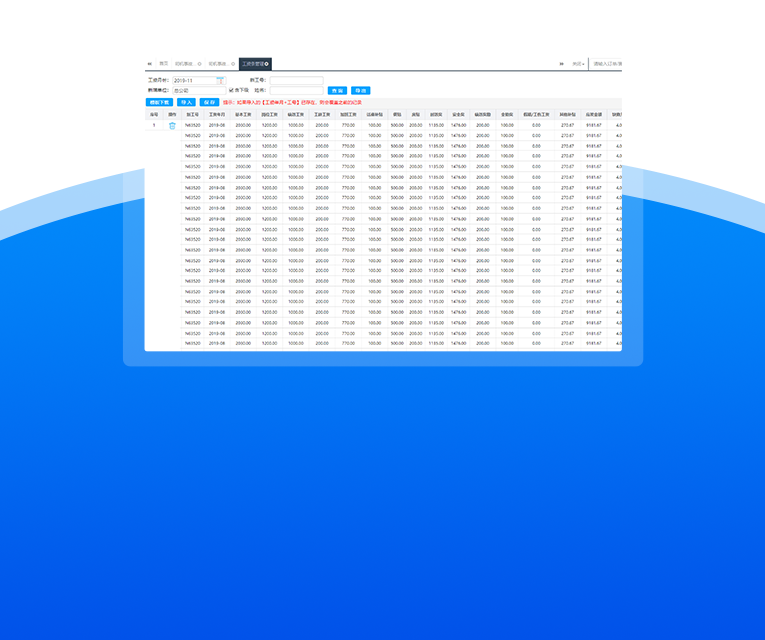Viewport: 765px width, 640px height.
Task: Click the 模板下载 button
Action: 159,102
